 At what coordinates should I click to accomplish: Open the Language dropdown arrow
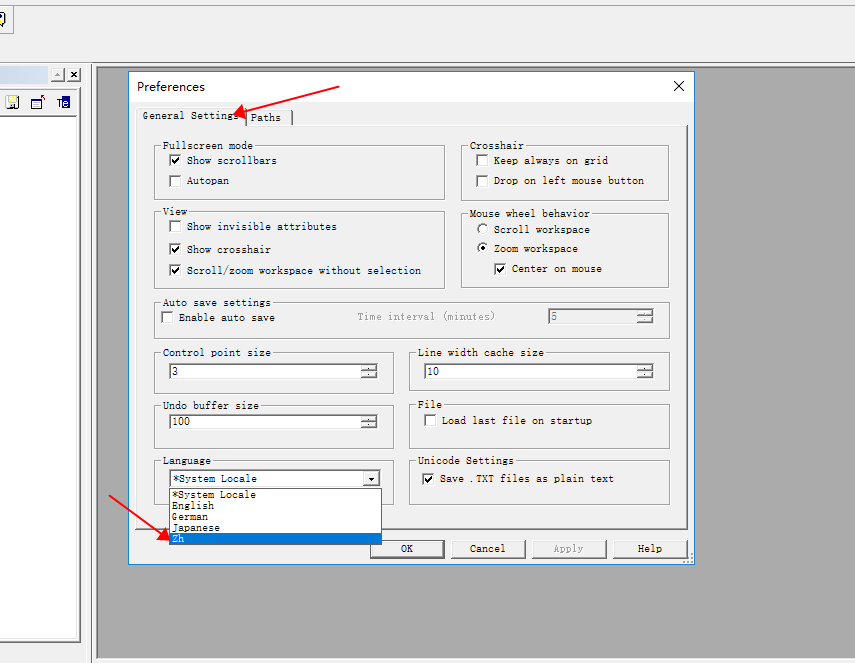pos(371,479)
